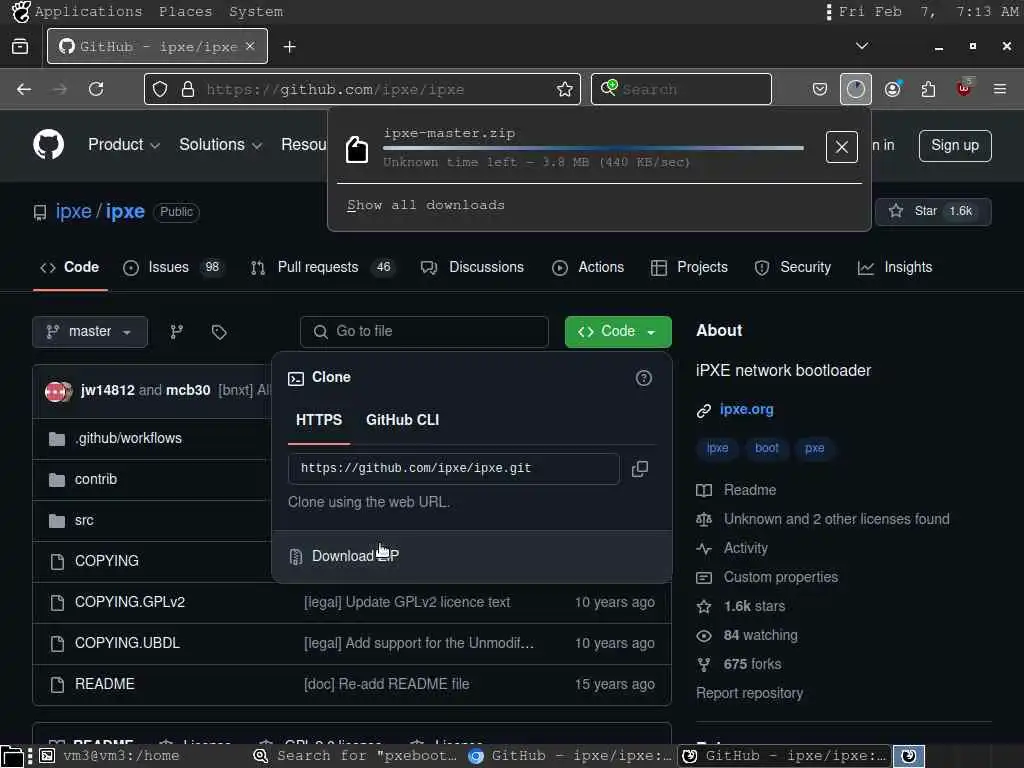
Task: Open the ipxe.org website link
Action: [x=746, y=409]
